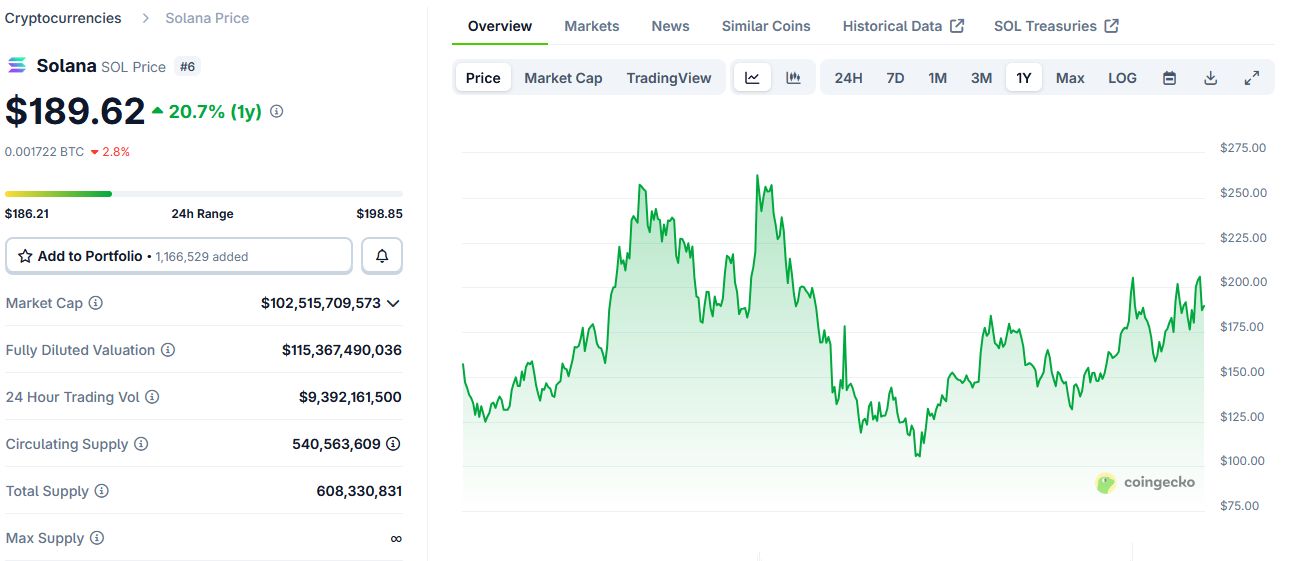Click the star icon in Add to Portfolio

[x=25, y=256]
